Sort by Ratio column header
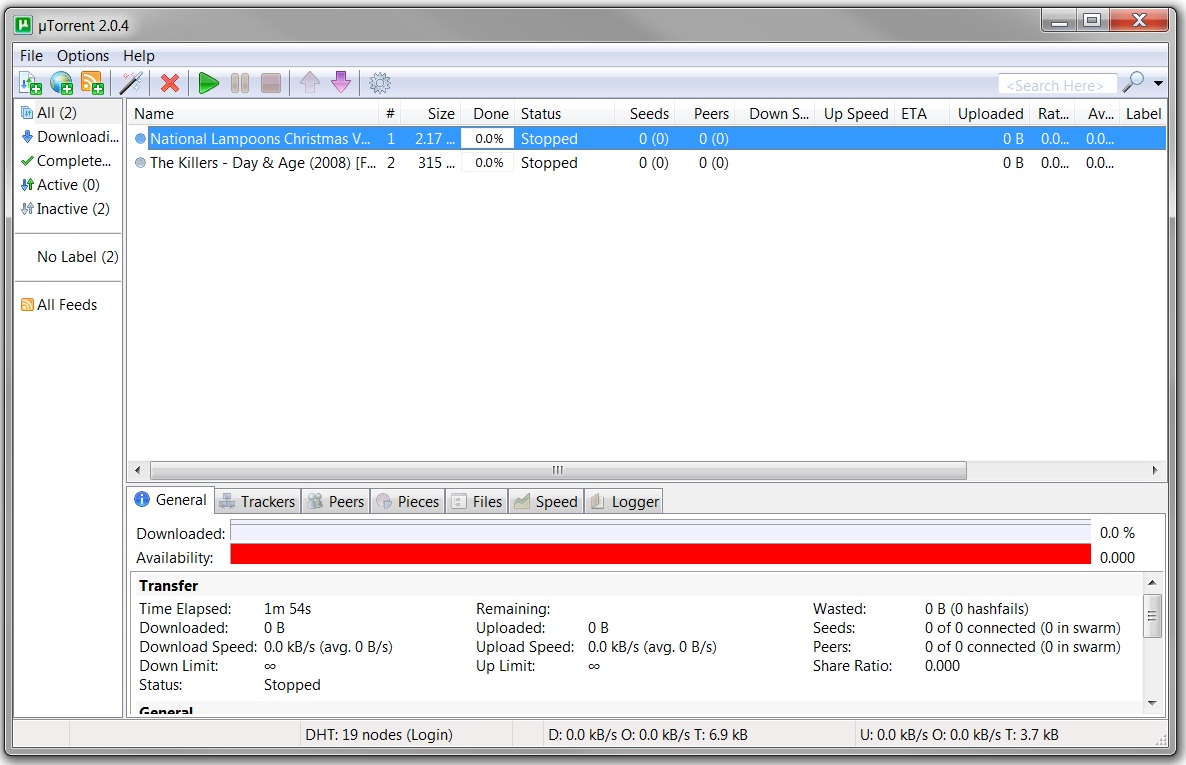 point(1053,114)
